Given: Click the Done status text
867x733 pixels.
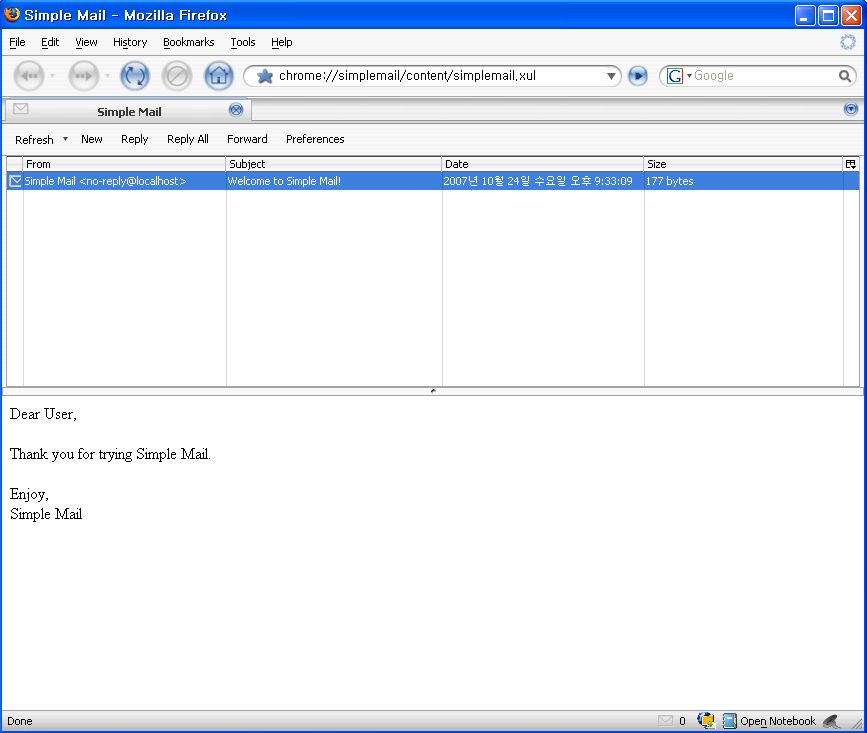Looking at the screenshot, I should pyautogui.click(x=19, y=721).
